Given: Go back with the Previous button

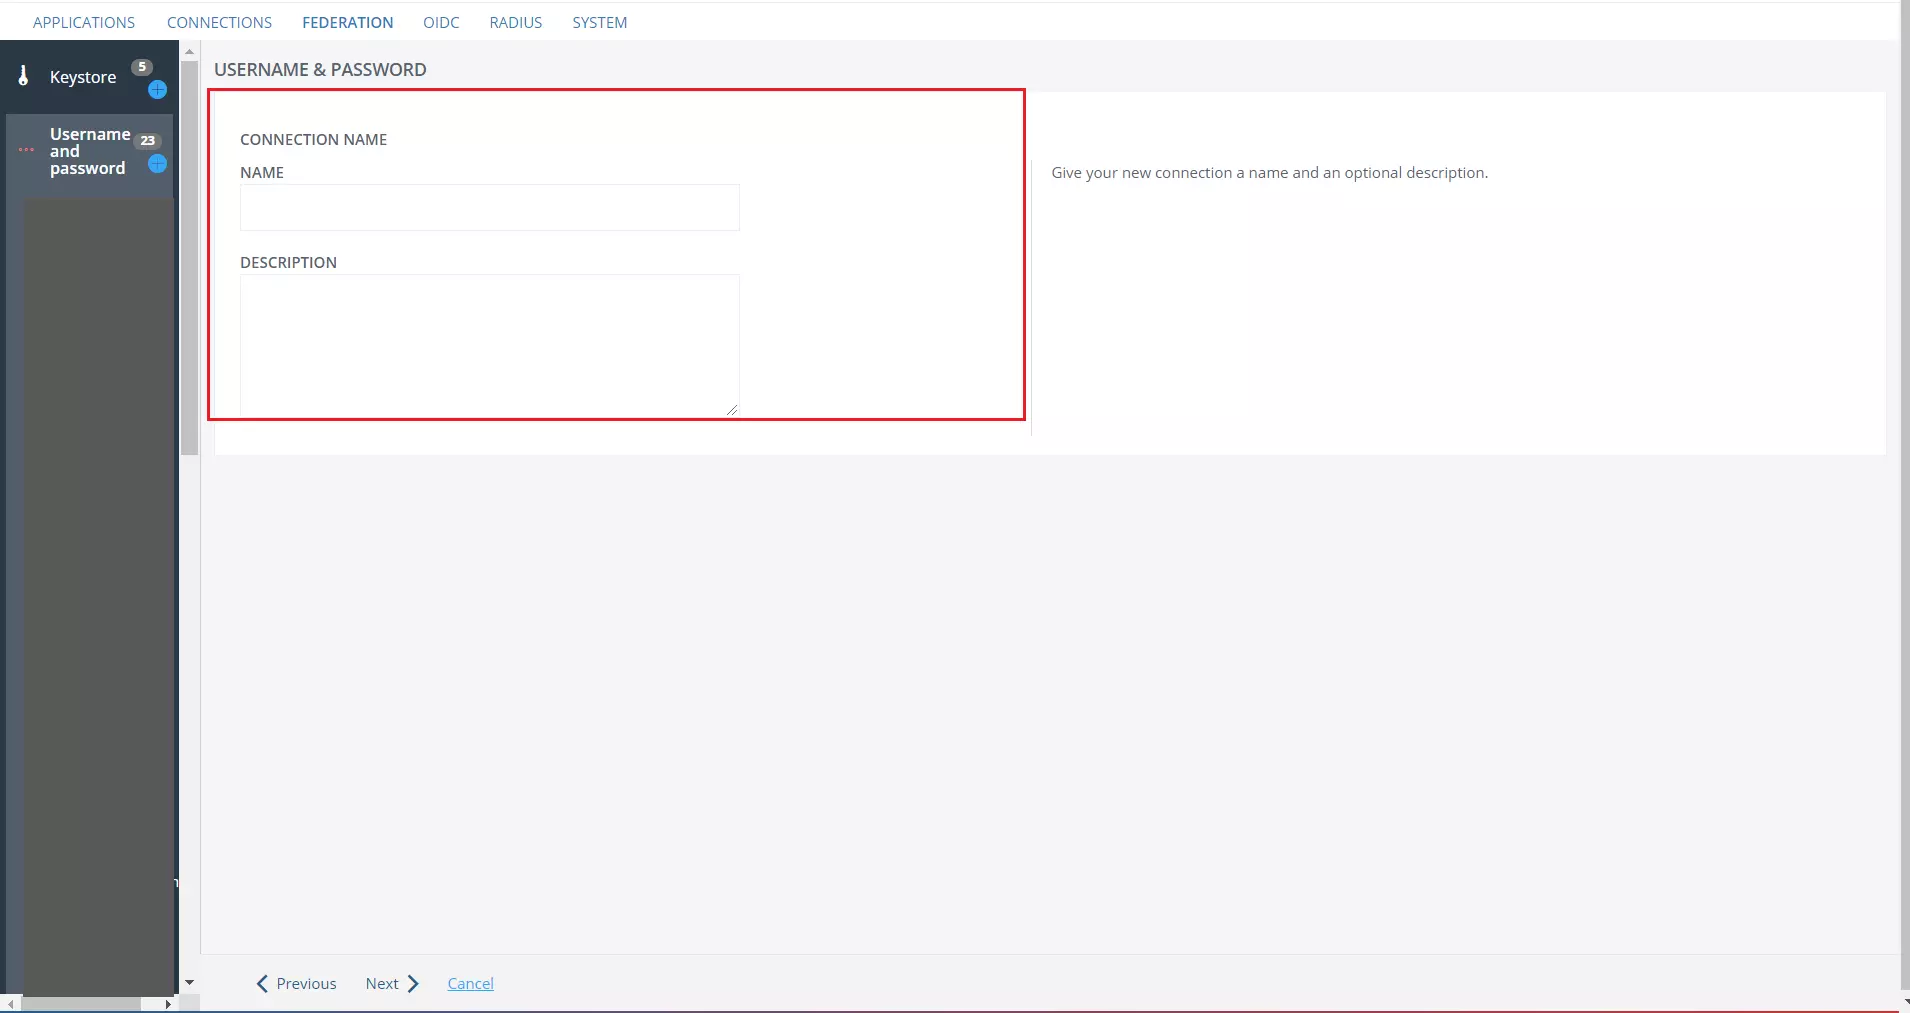Looking at the screenshot, I should click(297, 984).
